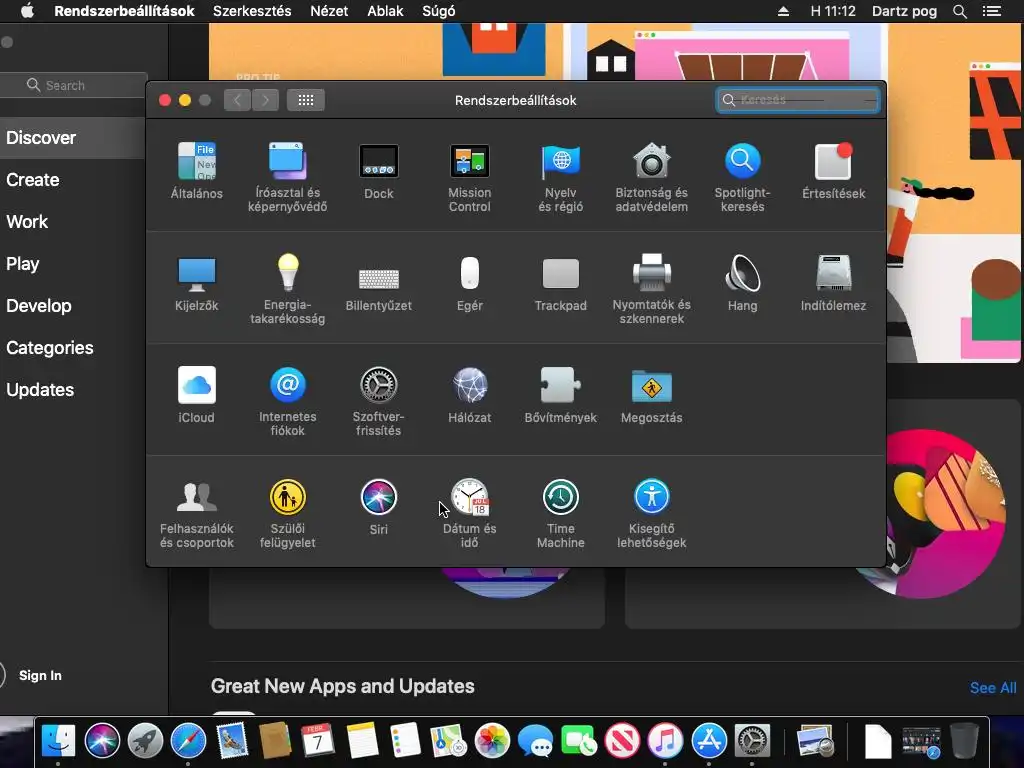Click Dartz pog user menu
1024x768 pixels.
(x=904, y=11)
